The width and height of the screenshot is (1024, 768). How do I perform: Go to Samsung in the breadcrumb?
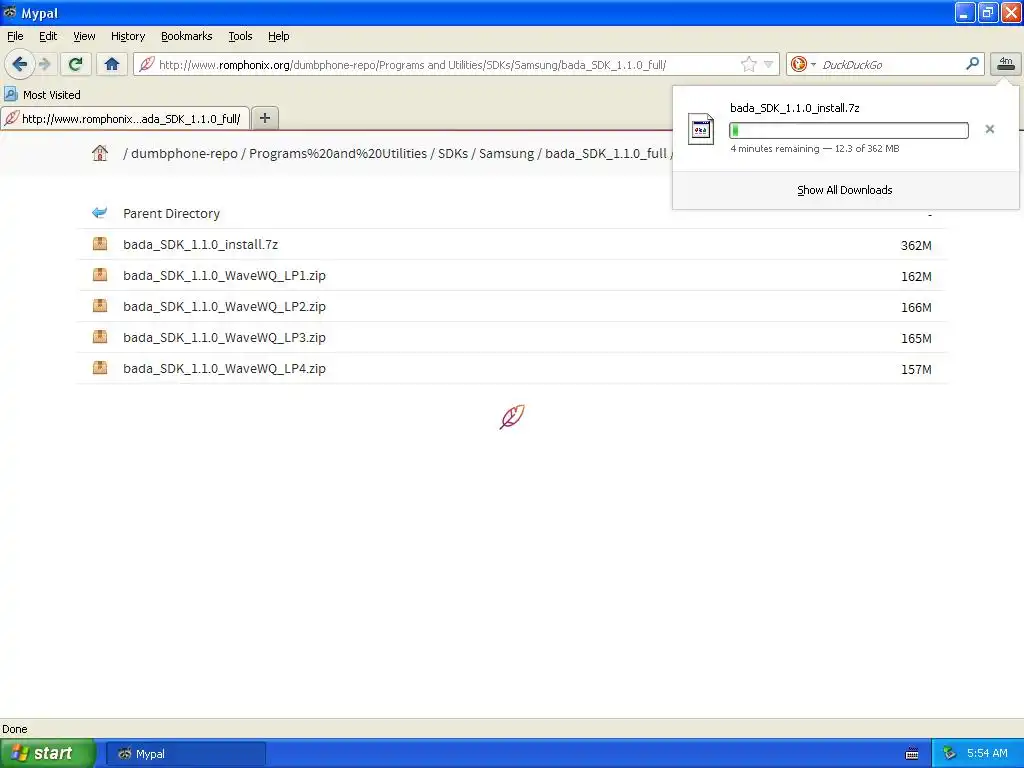click(x=506, y=153)
